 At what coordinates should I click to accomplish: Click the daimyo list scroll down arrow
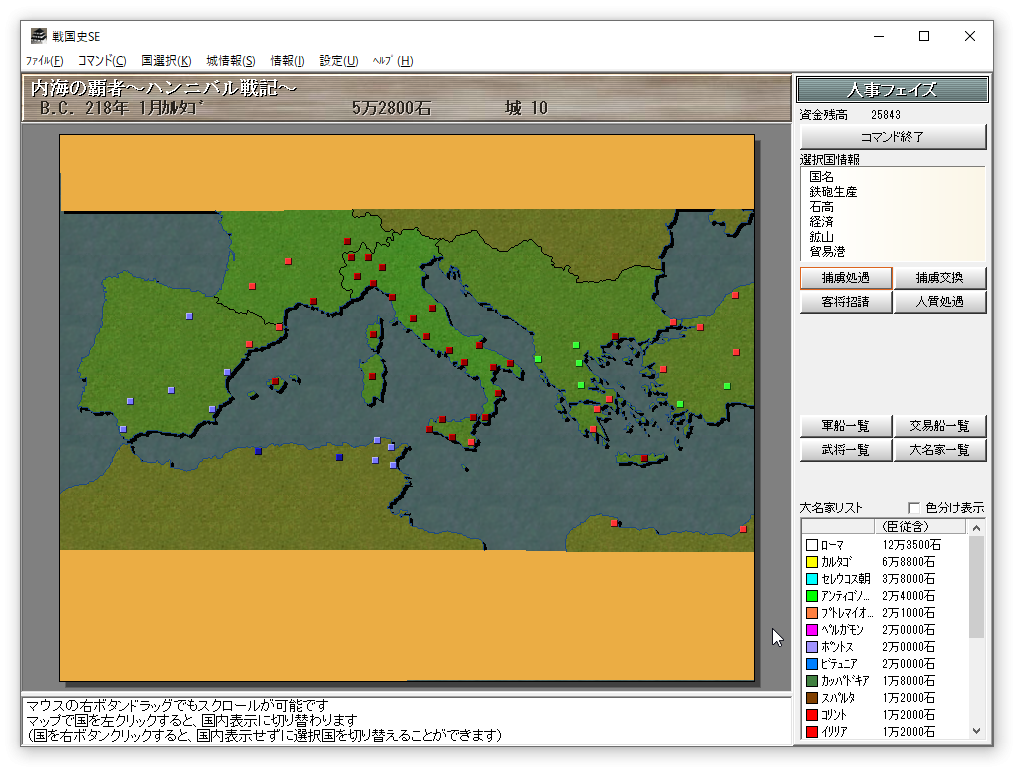(976, 731)
